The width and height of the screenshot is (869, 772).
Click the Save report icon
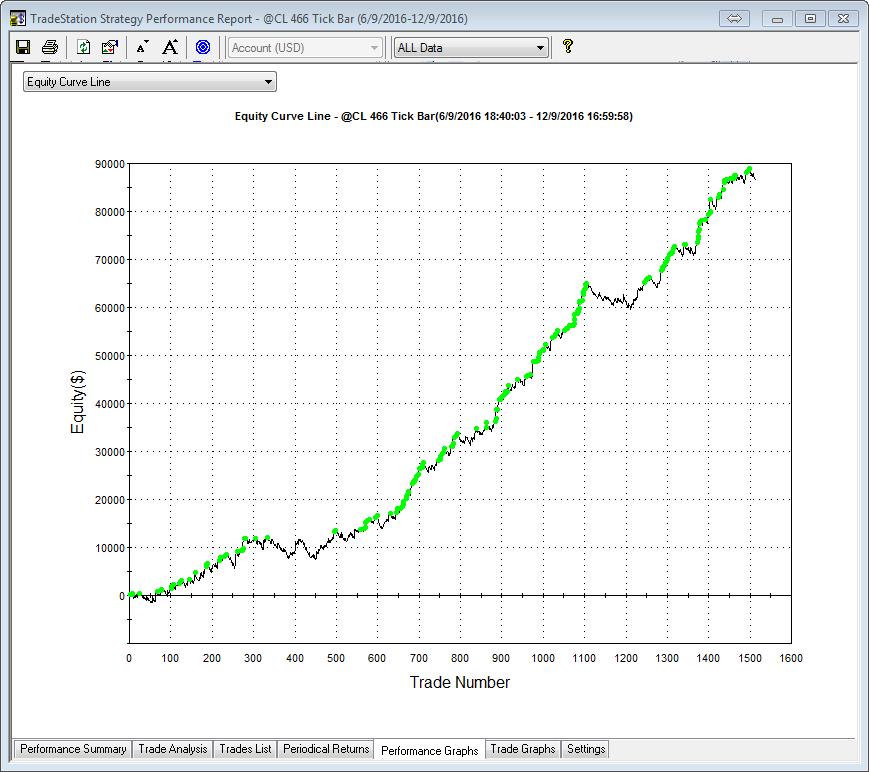point(23,47)
